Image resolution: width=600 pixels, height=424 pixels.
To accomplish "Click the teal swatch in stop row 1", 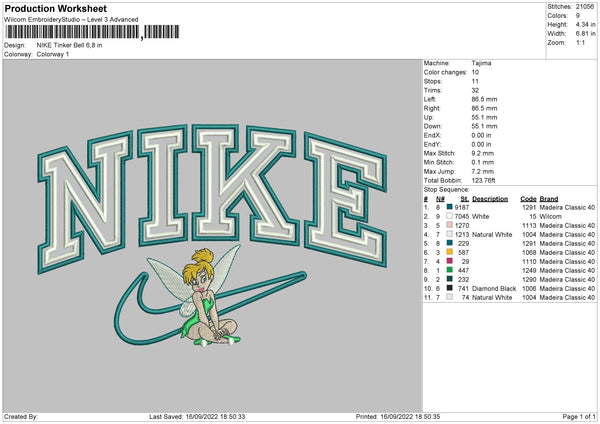I will [x=449, y=207].
